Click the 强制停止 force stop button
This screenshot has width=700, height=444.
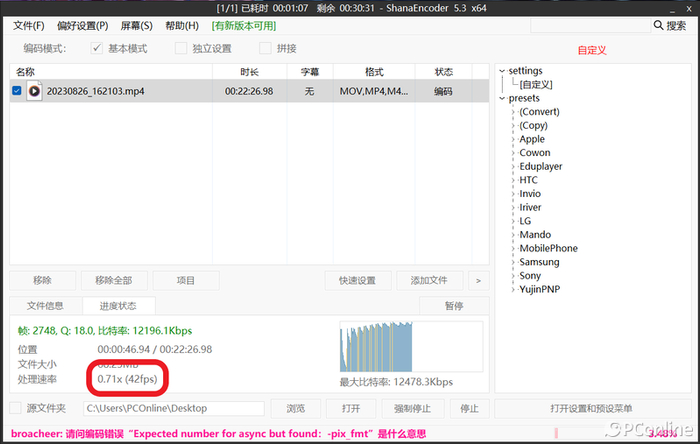412,408
